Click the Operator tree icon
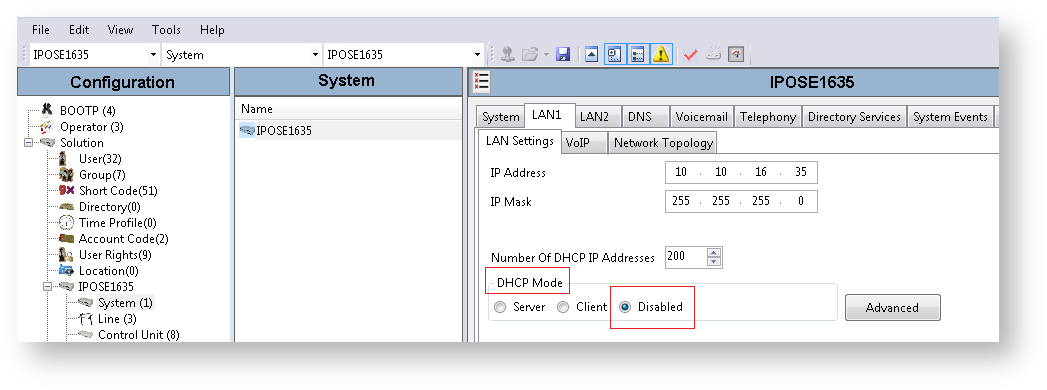This screenshot has width=1047, height=390. click(47, 126)
